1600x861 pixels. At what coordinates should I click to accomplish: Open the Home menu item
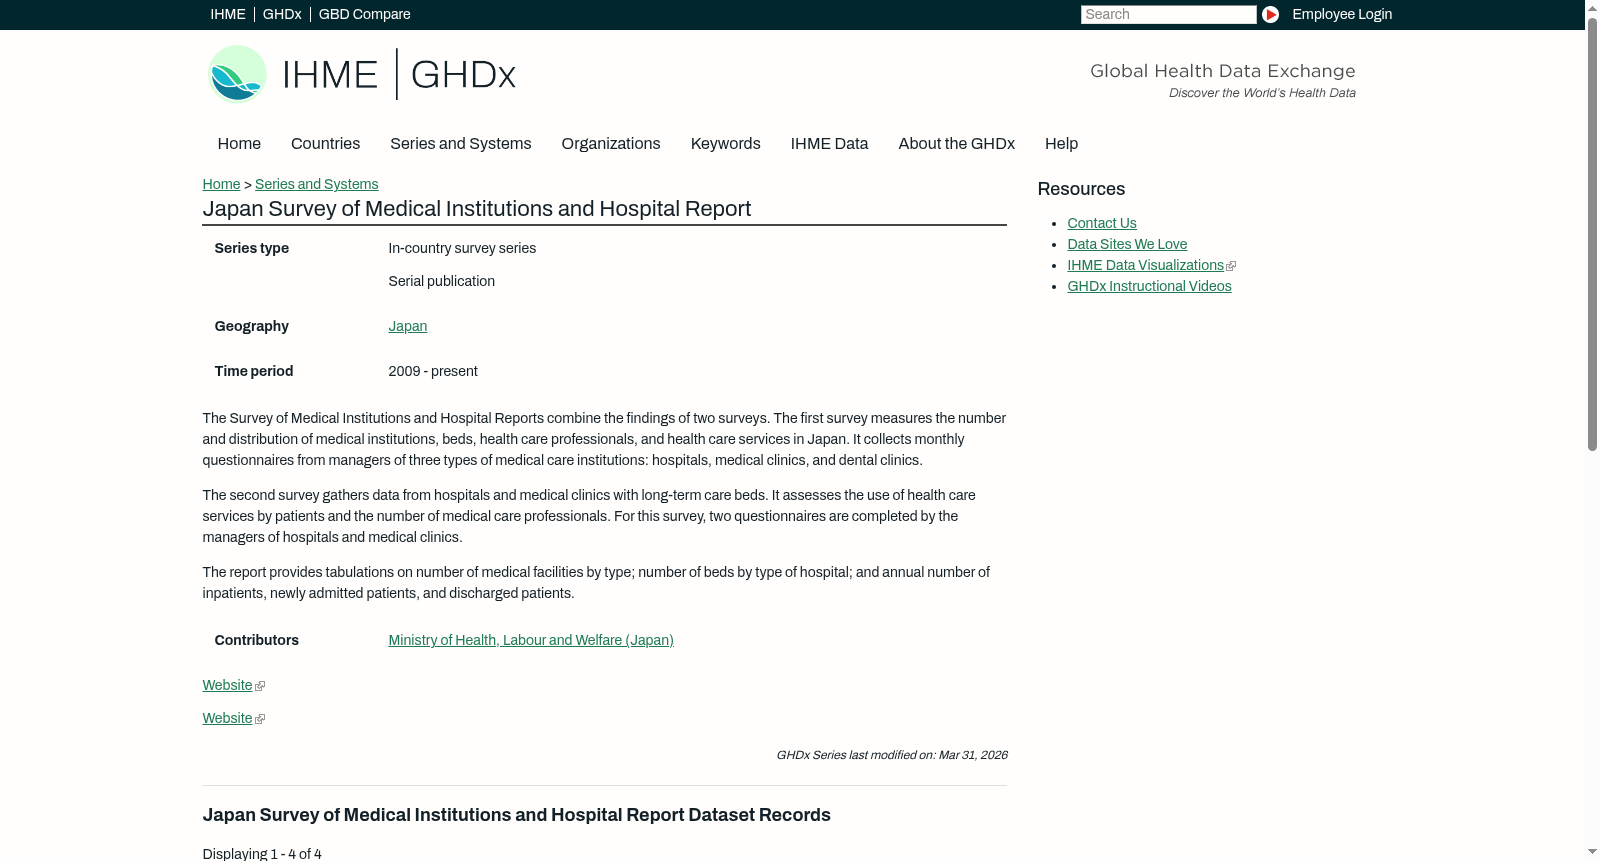[239, 144]
